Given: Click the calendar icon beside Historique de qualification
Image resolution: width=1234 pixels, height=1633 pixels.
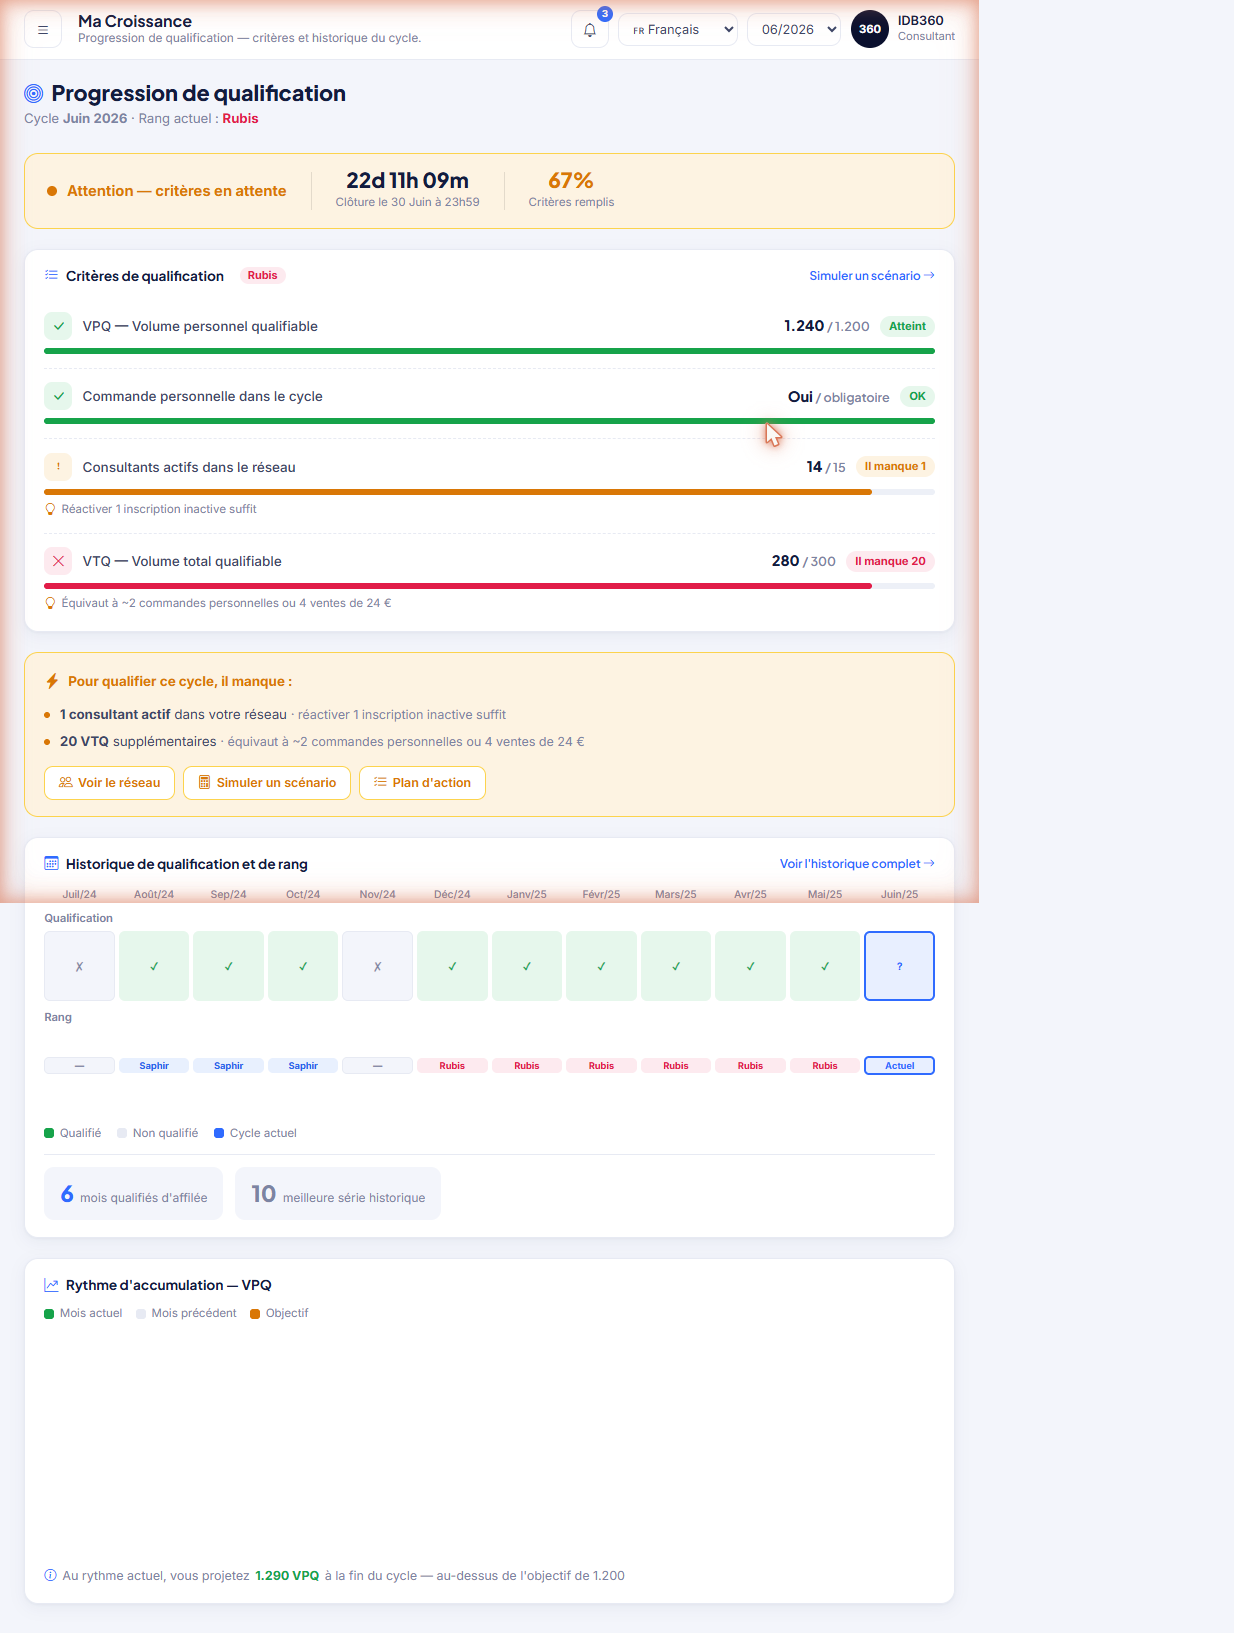Looking at the screenshot, I should (x=51, y=863).
